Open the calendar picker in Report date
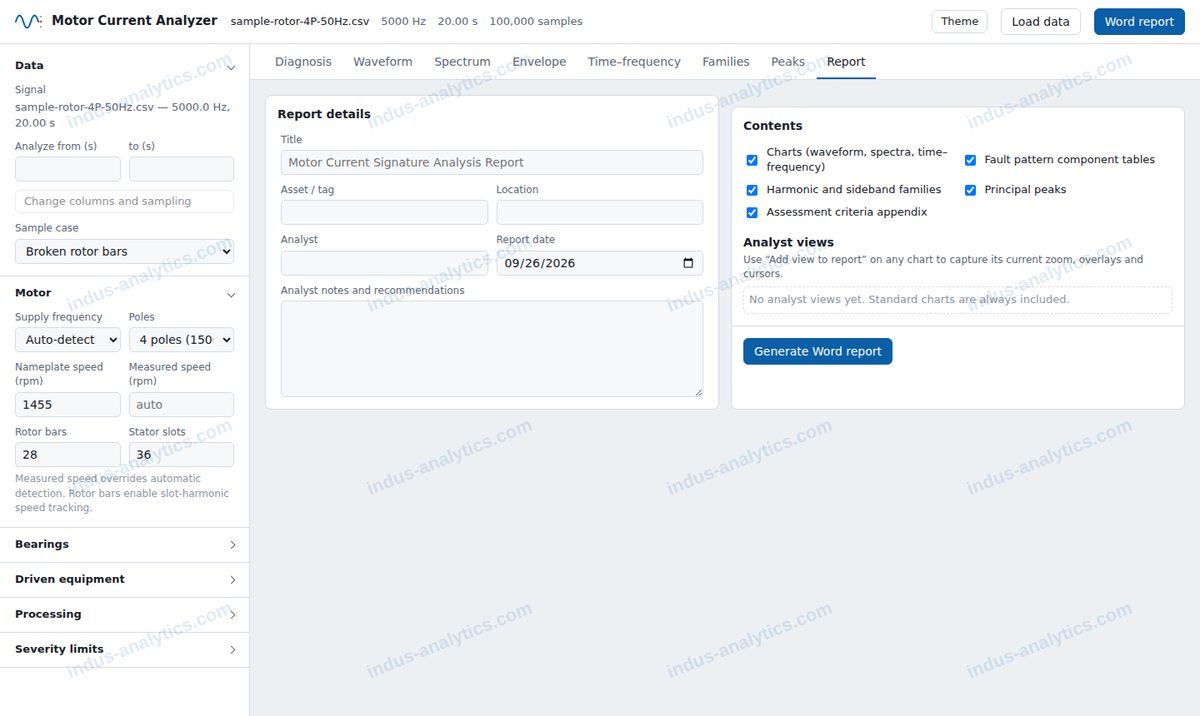1200x716 pixels. coord(688,263)
